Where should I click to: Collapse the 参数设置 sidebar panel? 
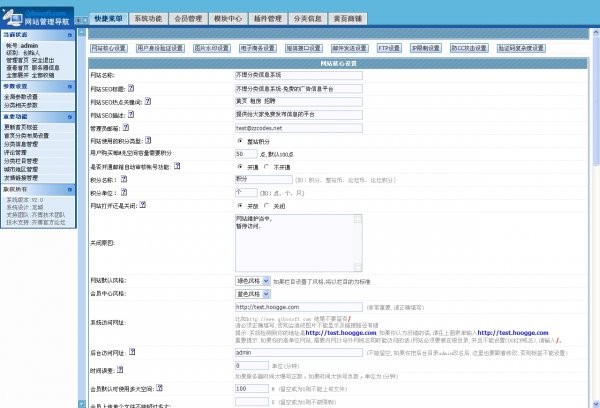70,86
